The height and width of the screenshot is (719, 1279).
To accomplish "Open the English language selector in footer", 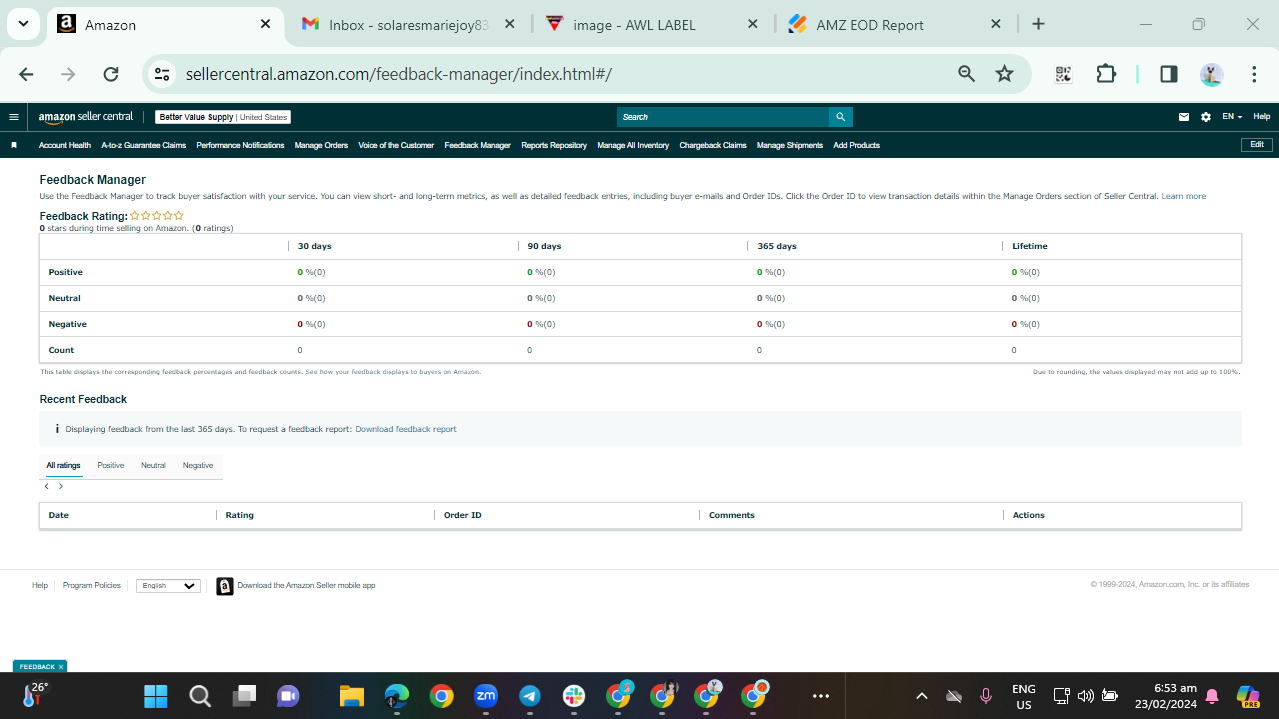I will click(x=168, y=586).
